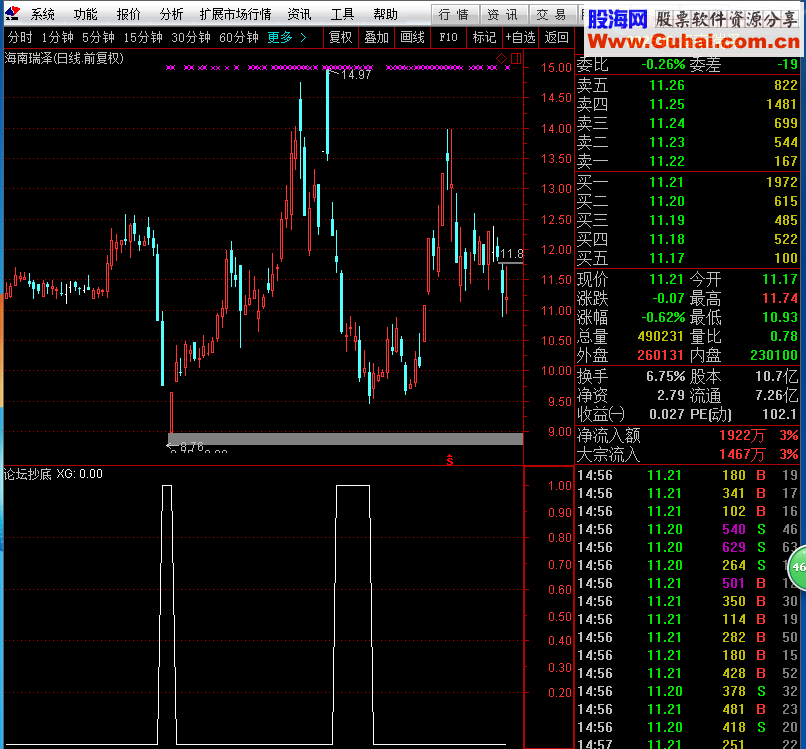This screenshot has height=749, width=806.
Task: Click the 卖四 volume 1481
Action: [x=781, y=104]
